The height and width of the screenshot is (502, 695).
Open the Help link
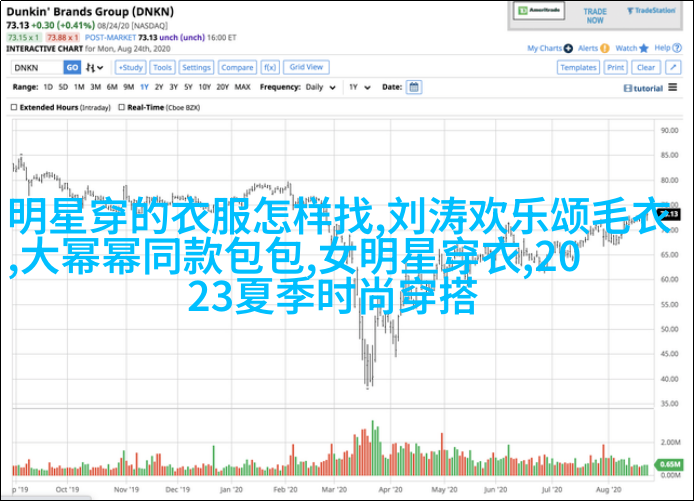(662, 48)
